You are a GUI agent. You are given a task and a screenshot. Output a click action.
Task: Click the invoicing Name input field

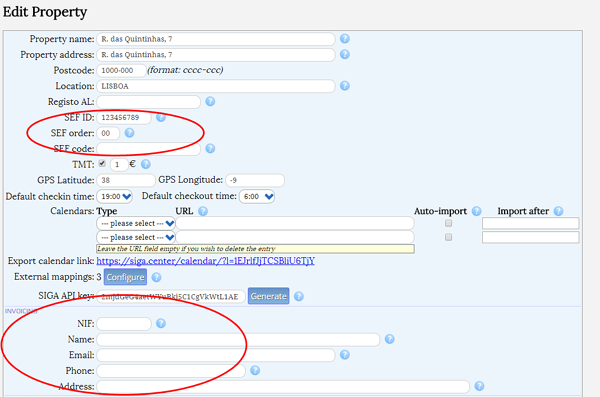238,340
